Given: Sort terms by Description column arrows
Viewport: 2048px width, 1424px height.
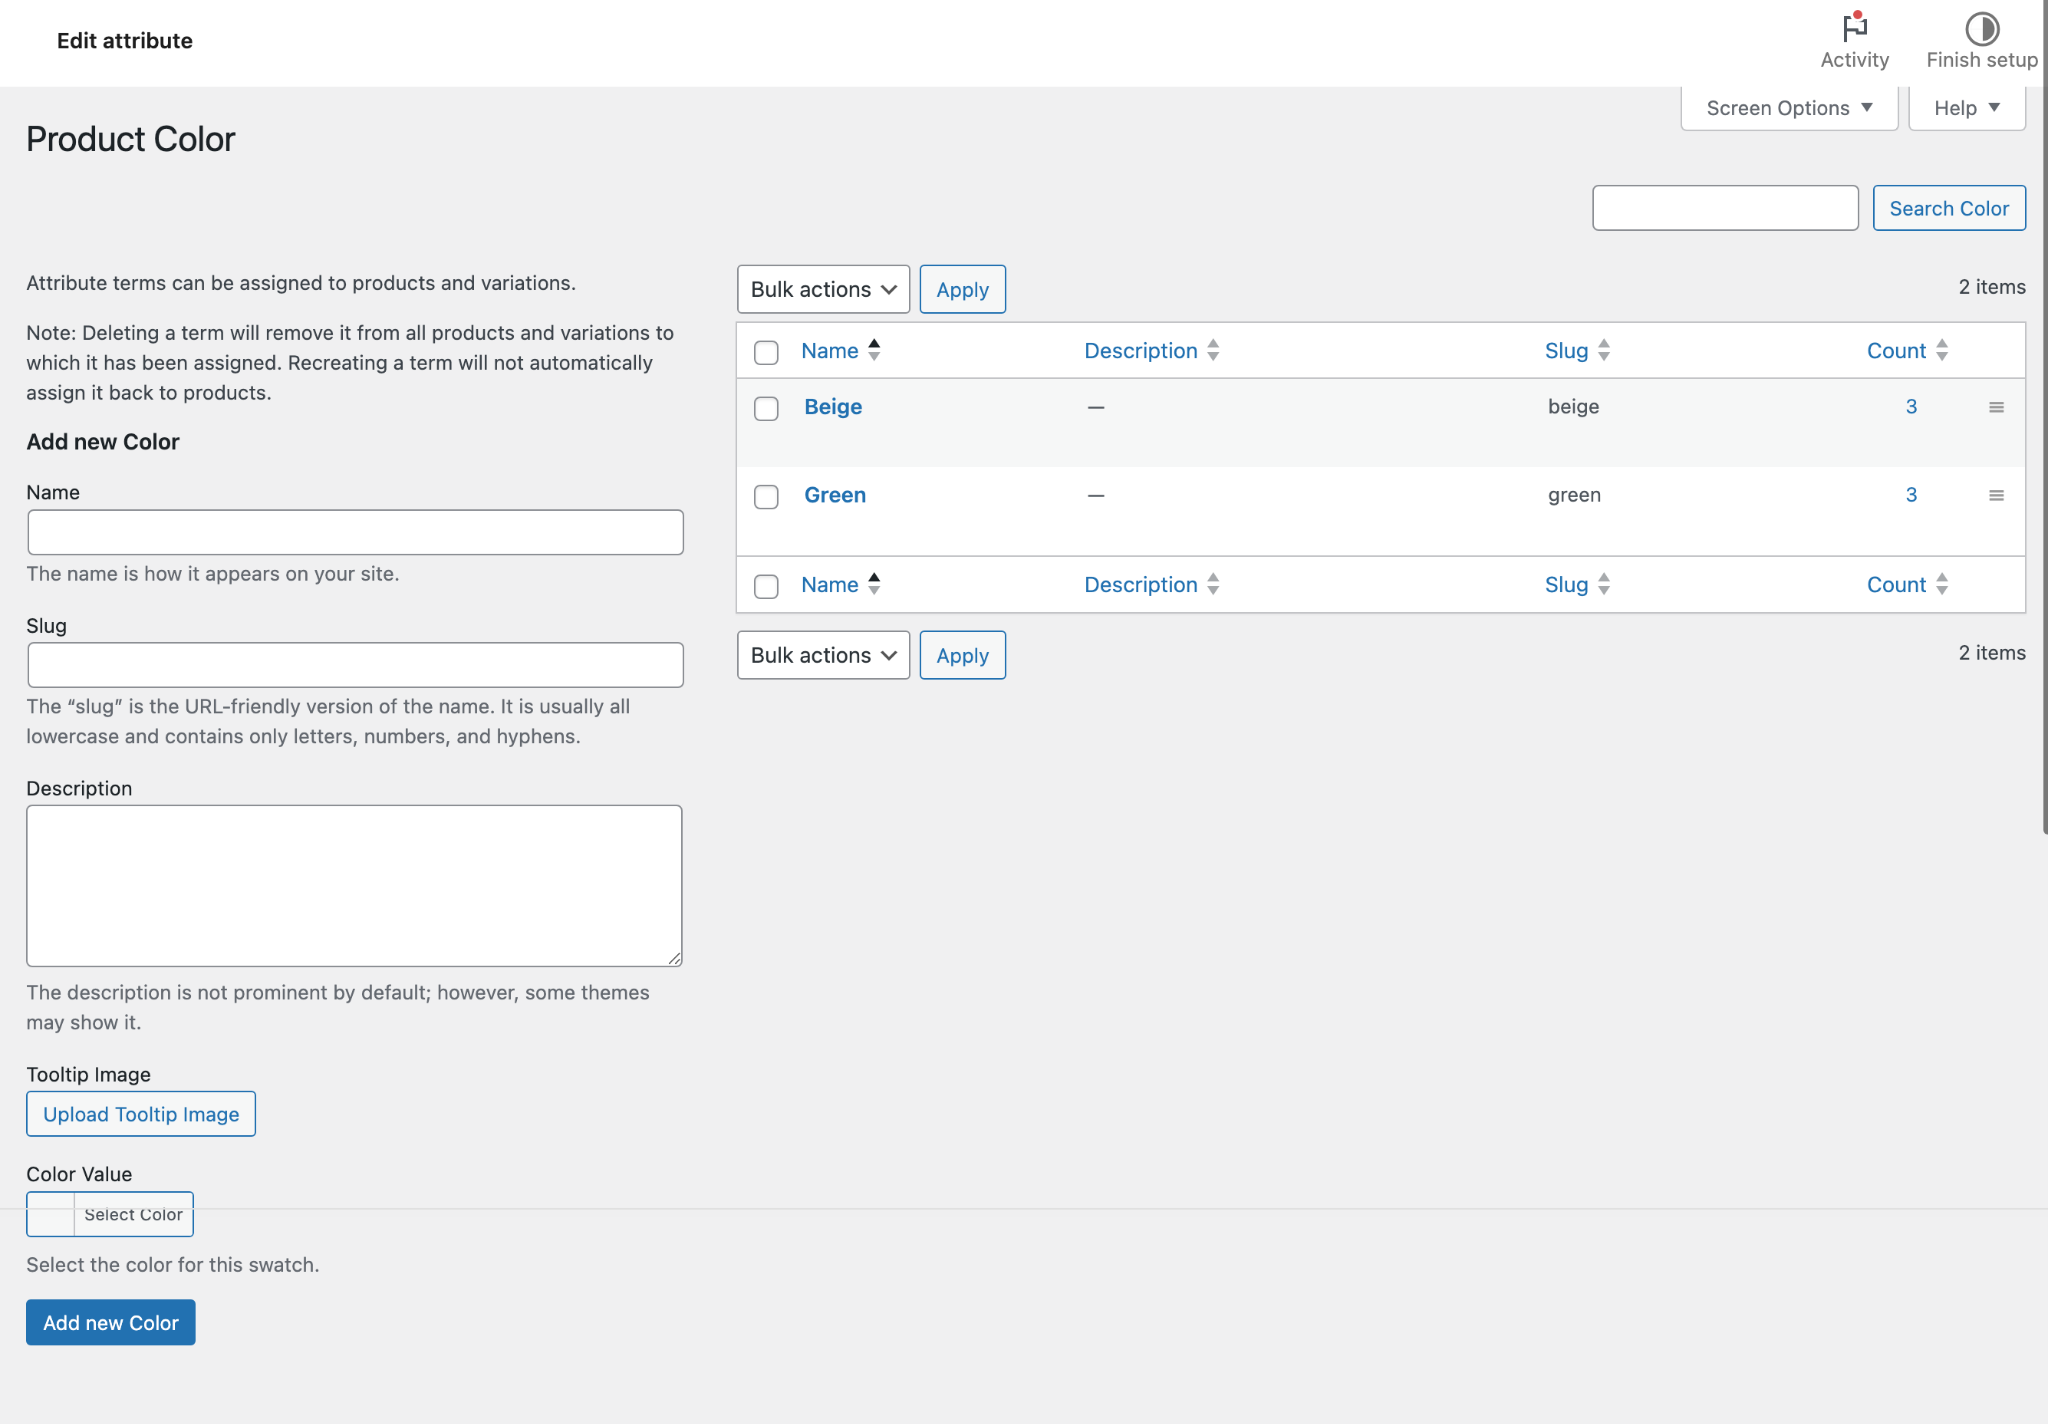Looking at the screenshot, I should pyautogui.click(x=1213, y=350).
